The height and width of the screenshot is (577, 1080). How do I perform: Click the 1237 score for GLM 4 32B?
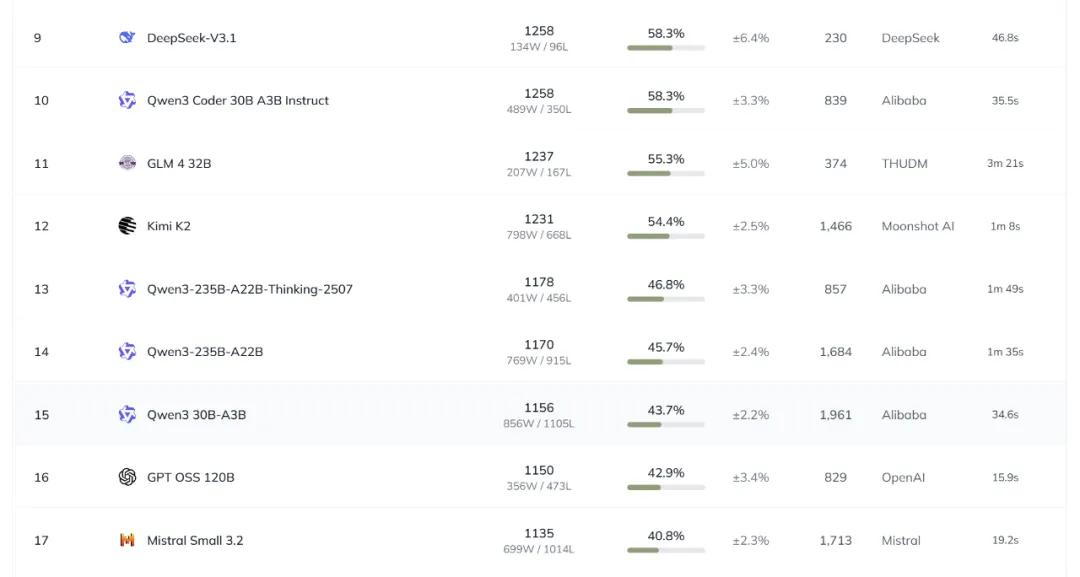(538, 156)
